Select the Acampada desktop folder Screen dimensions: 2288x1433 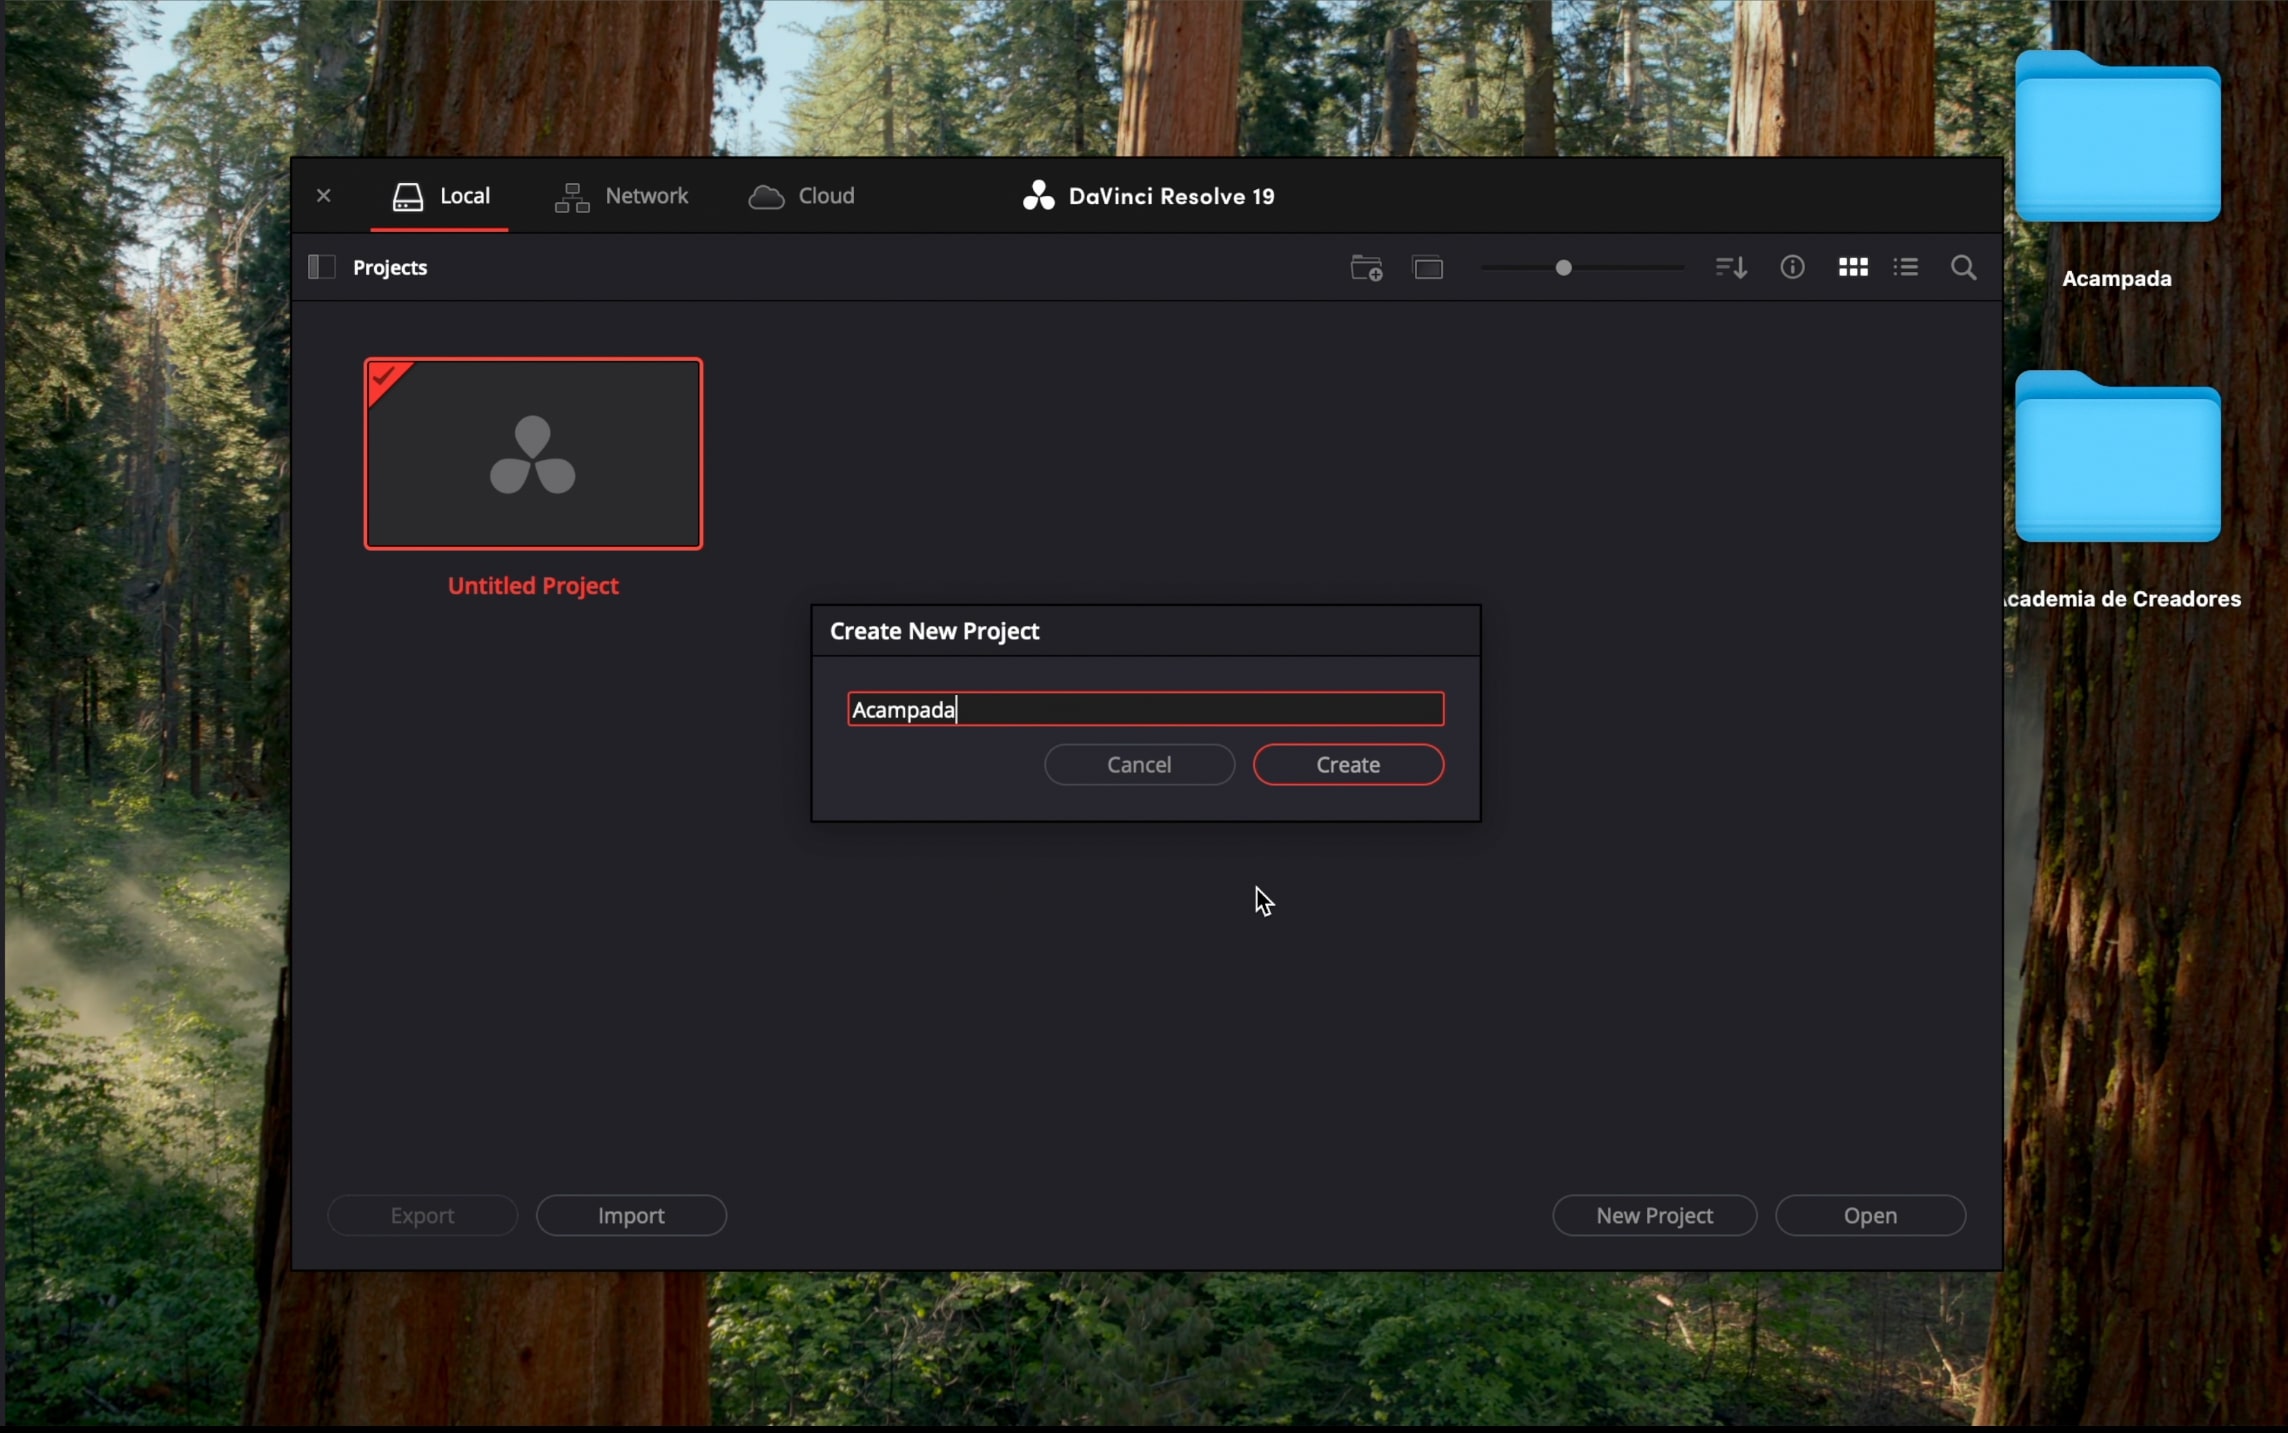tap(2117, 140)
